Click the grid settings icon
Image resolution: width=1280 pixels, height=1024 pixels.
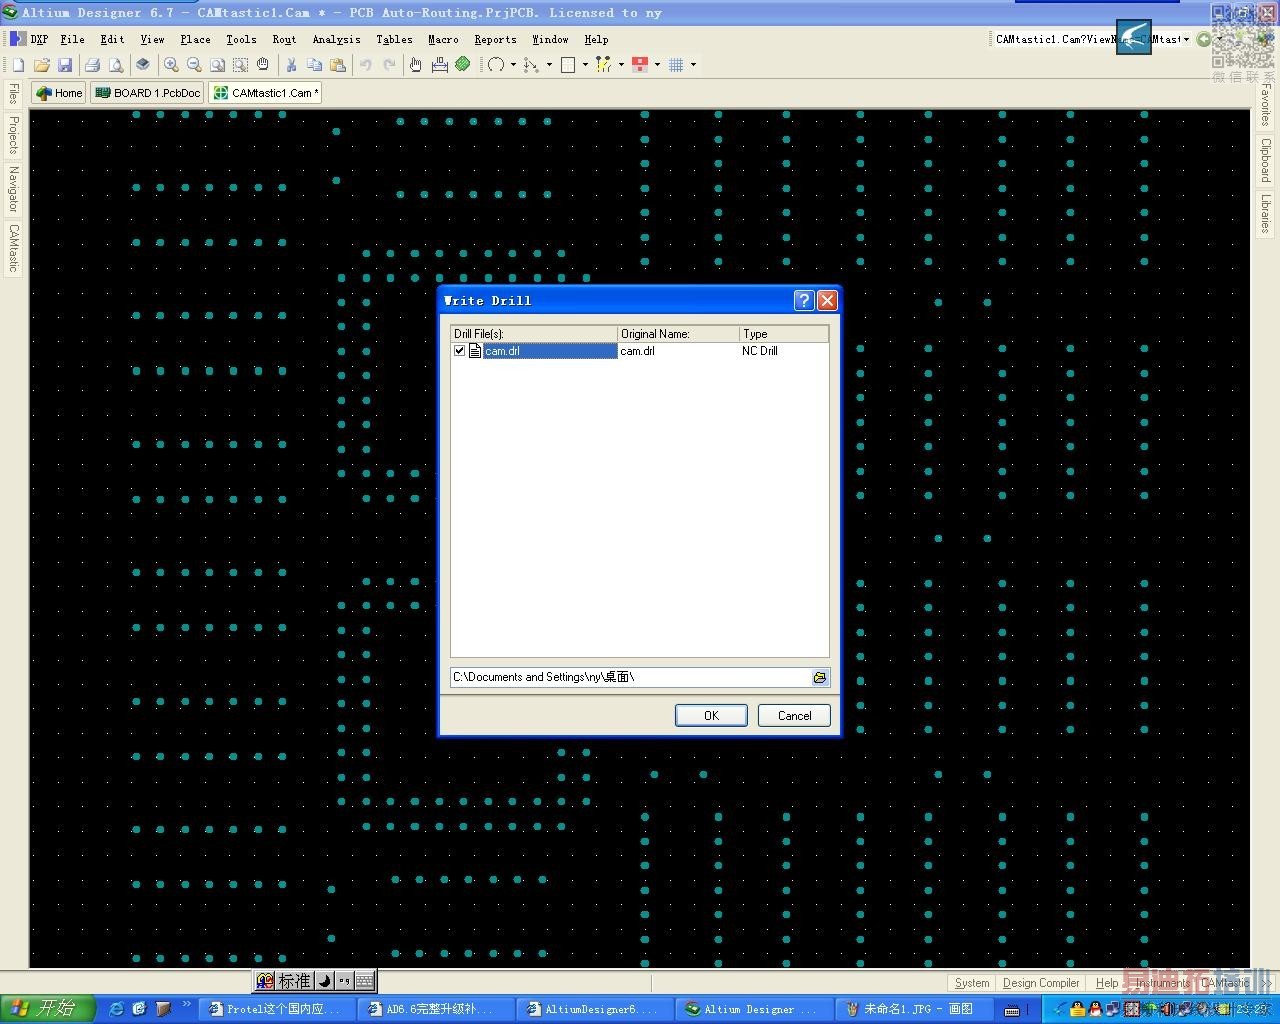[676, 65]
